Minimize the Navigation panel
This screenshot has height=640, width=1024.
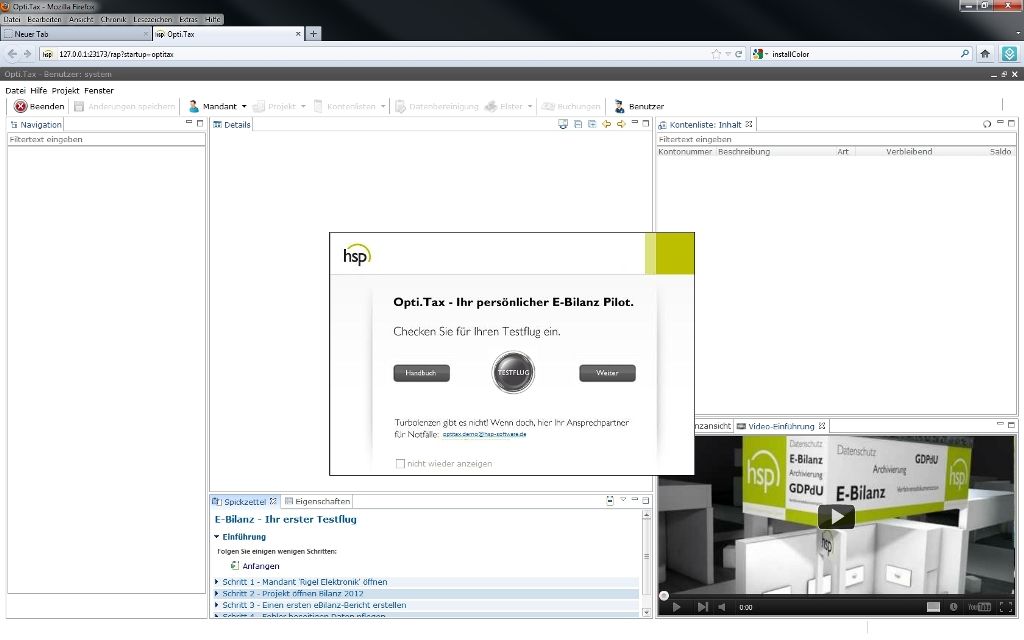(x=189, y=122)
